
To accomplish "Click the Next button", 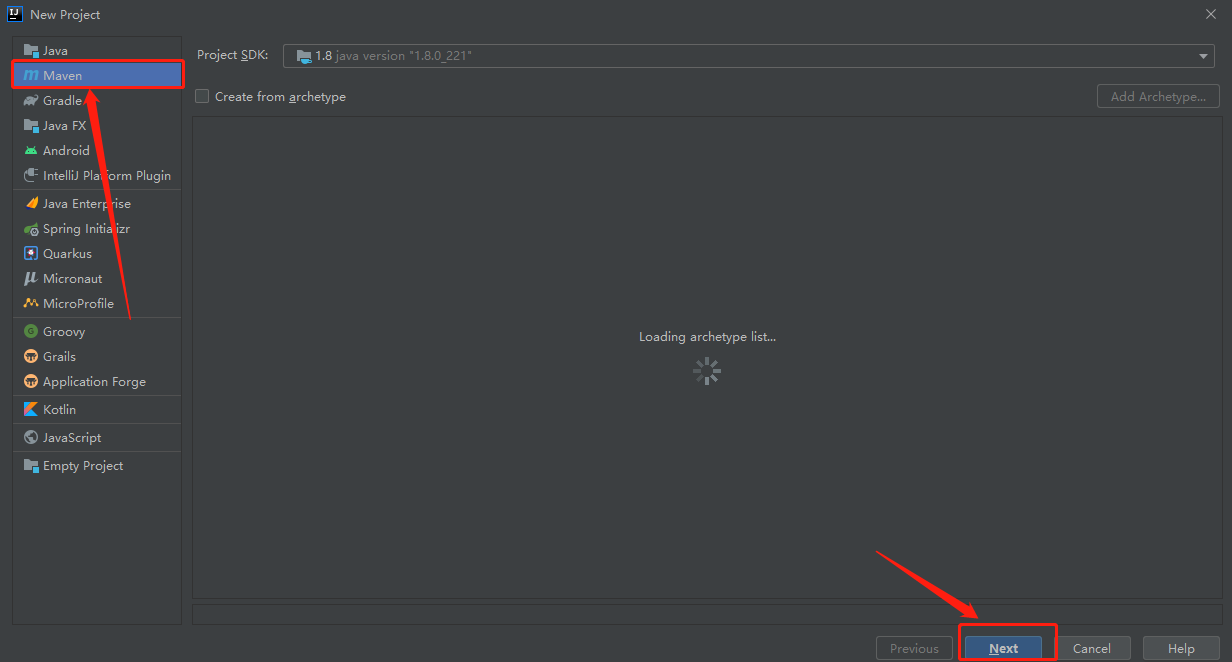I will [1003, 648].
